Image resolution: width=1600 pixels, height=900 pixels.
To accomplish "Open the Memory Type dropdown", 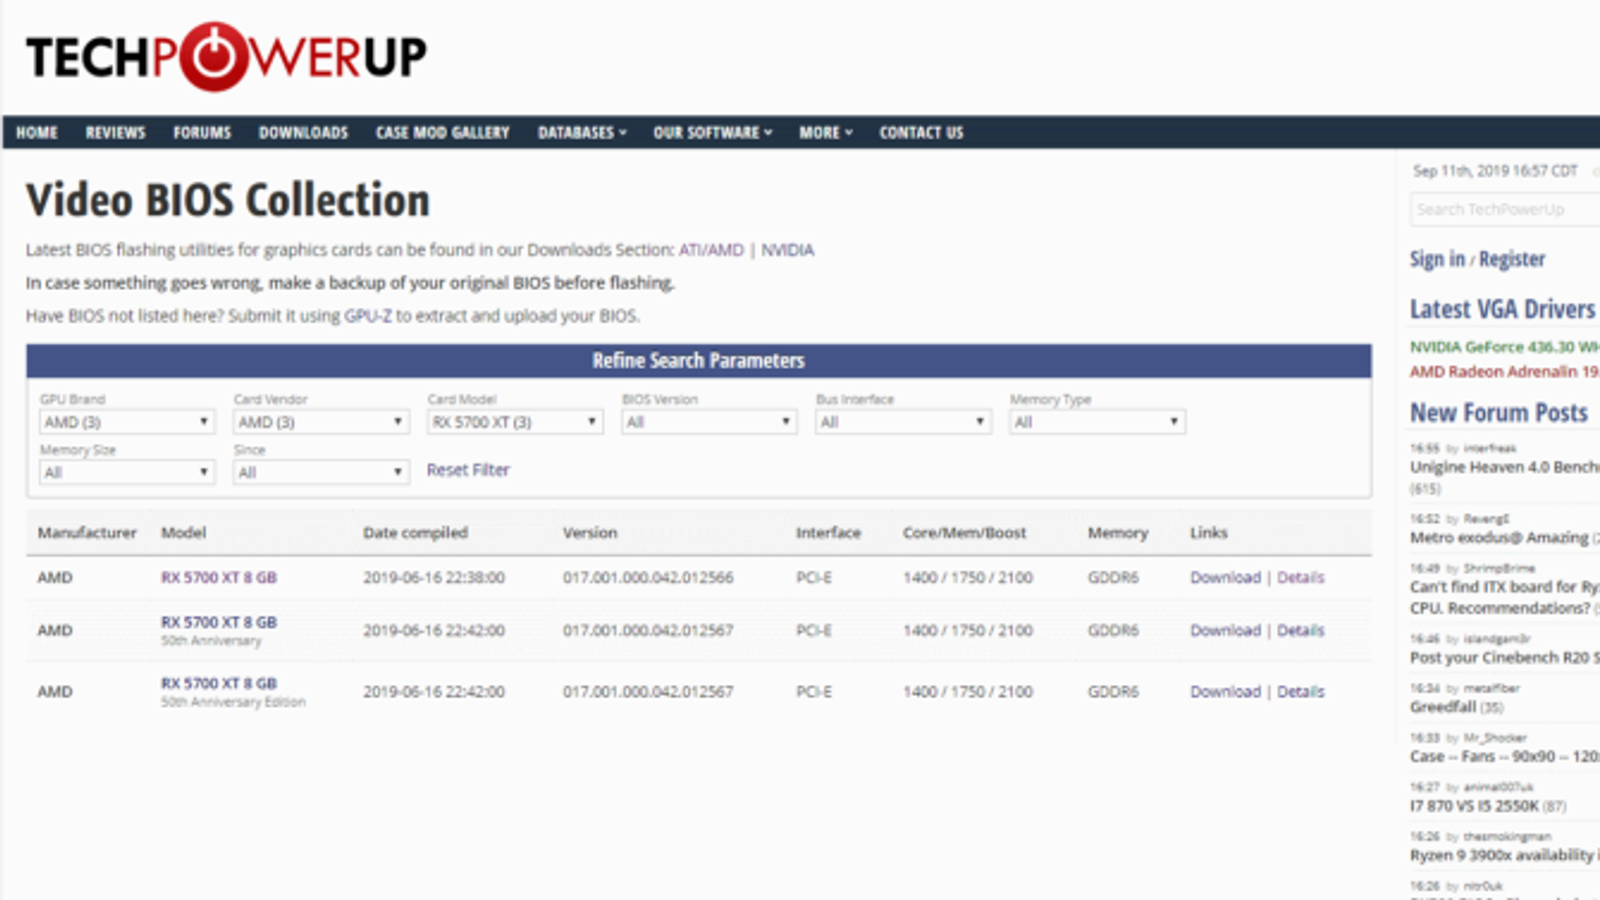I will pyautogui.click(x=1096, y=422).
